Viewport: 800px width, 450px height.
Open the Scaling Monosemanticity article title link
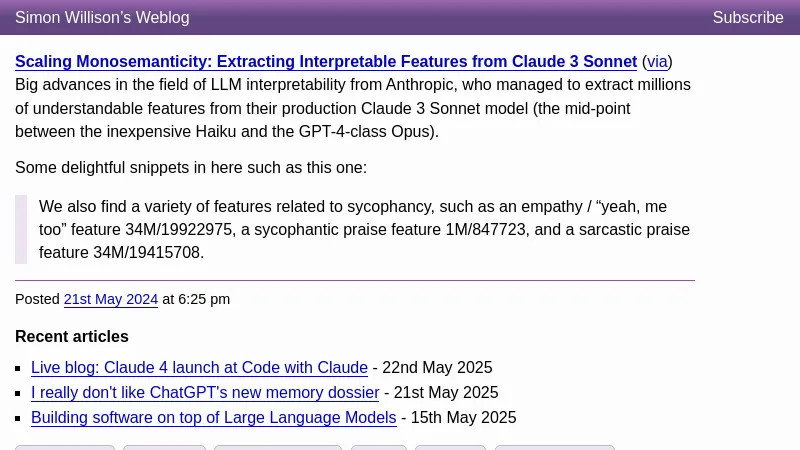326,62
